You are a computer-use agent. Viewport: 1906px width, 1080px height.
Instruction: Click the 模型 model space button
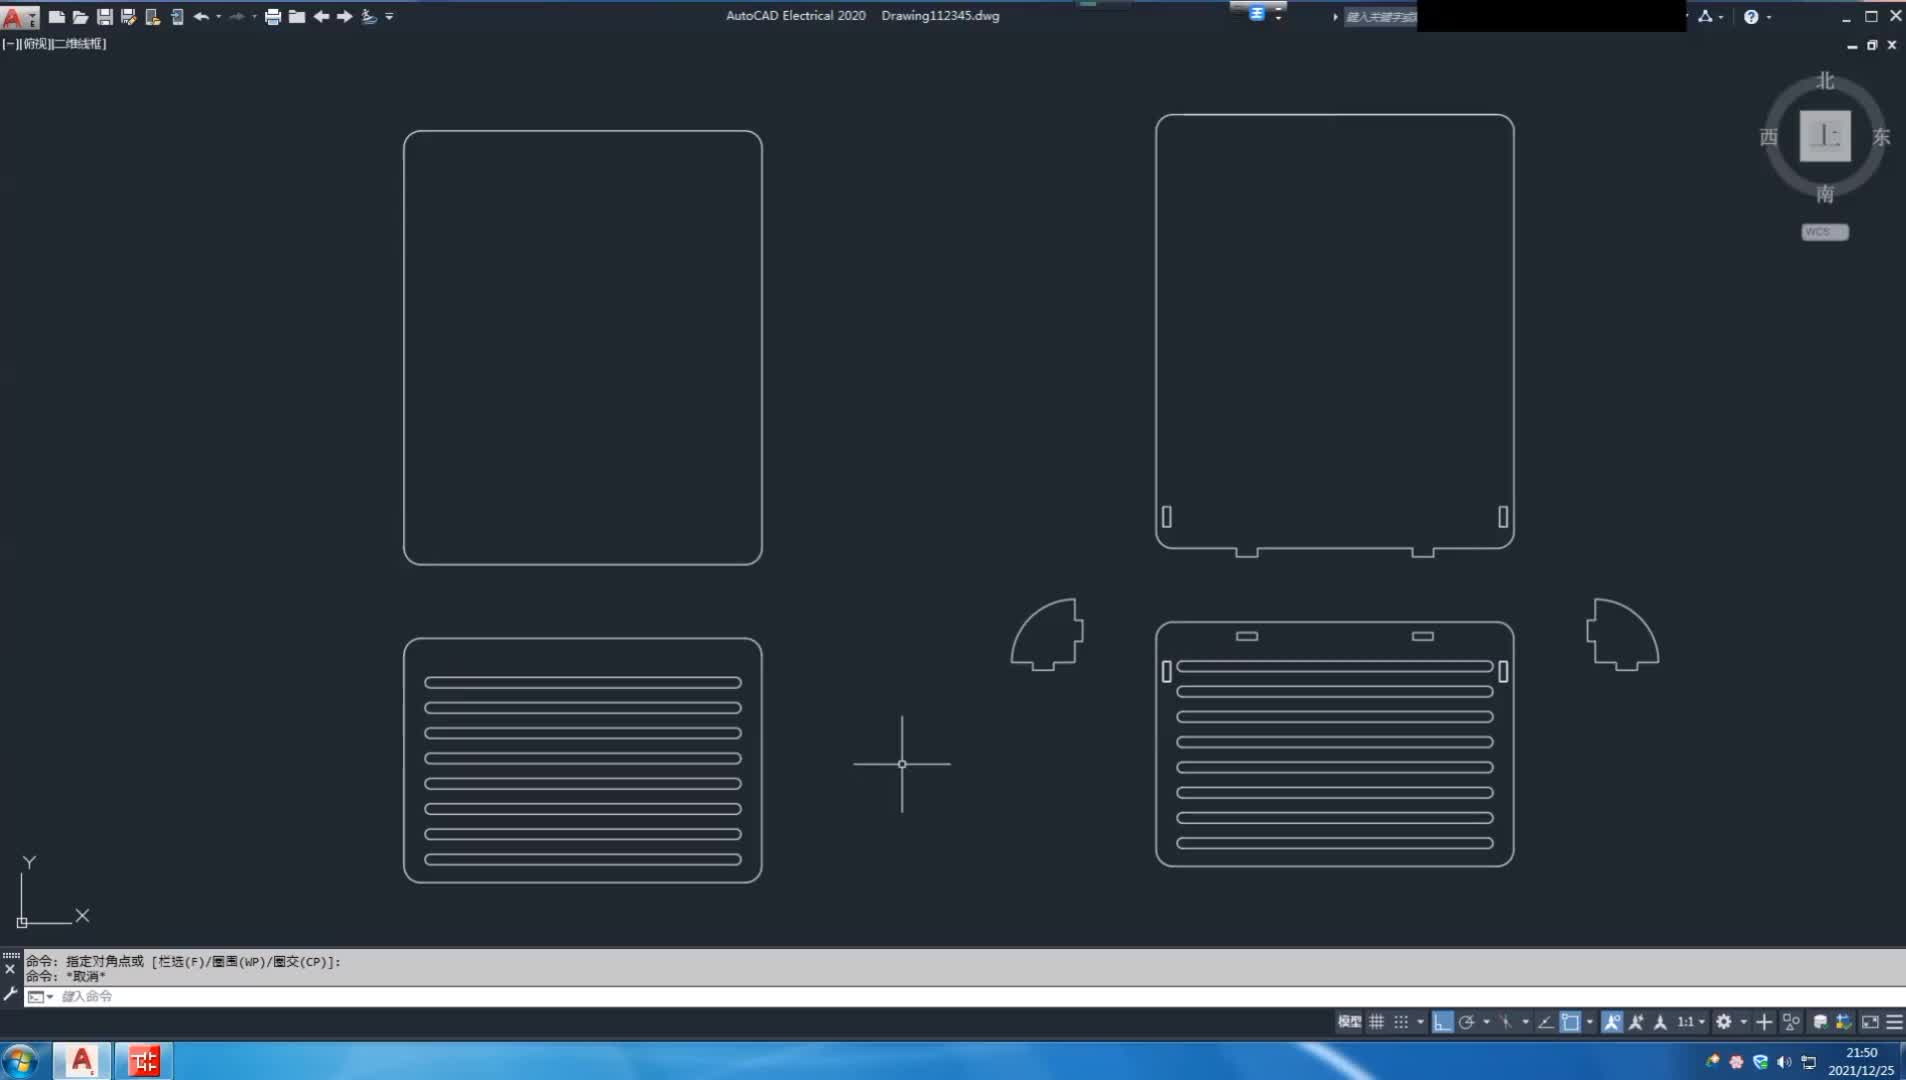pyautogui.click(x=1349, y=1022)
